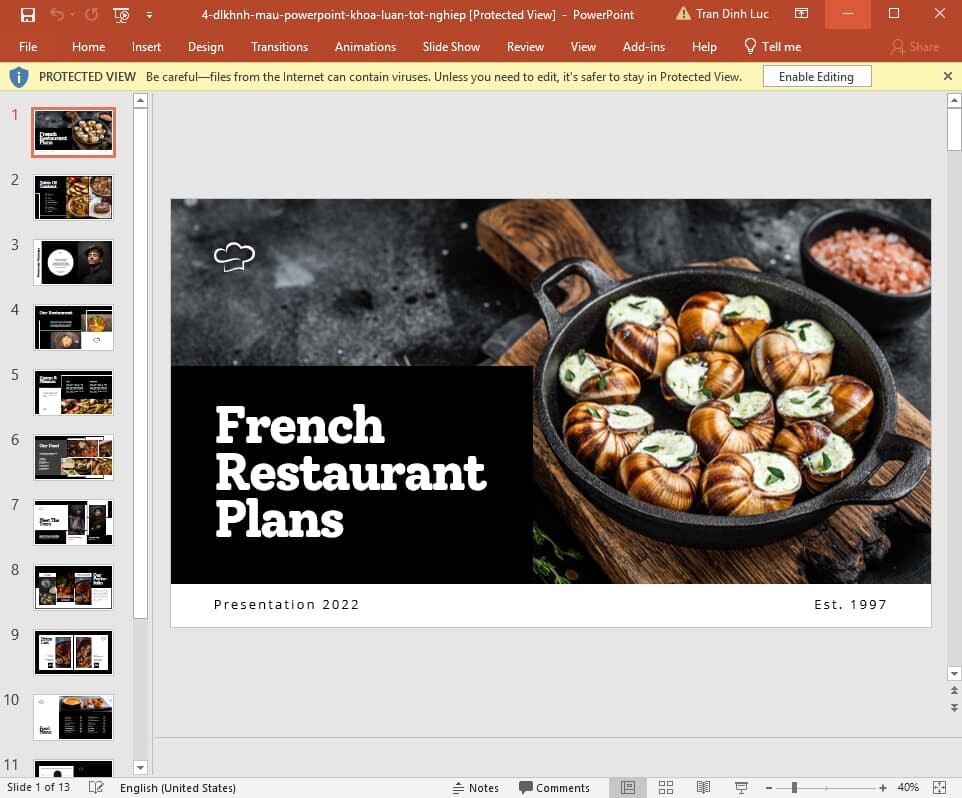Select slide 5 in the thumbnail pane
The image size is (962, 798).
[x=72, y=392]
